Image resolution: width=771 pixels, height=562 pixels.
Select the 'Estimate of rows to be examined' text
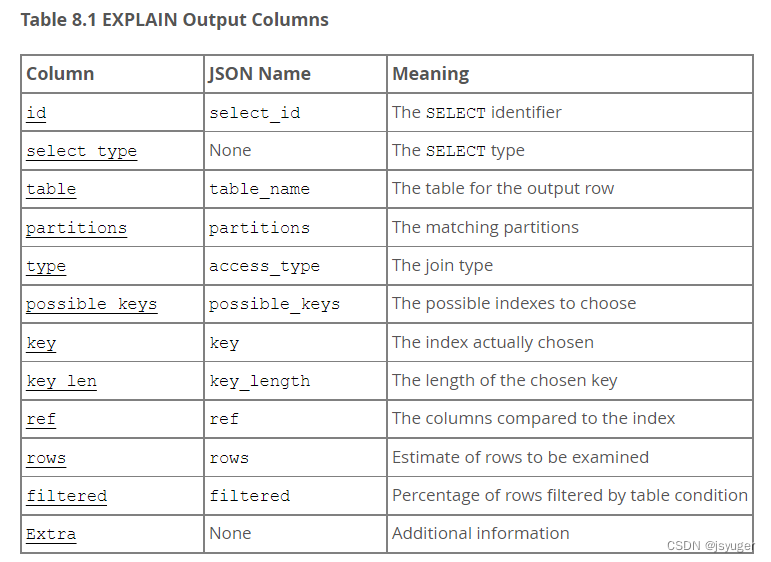coord(520,457)
